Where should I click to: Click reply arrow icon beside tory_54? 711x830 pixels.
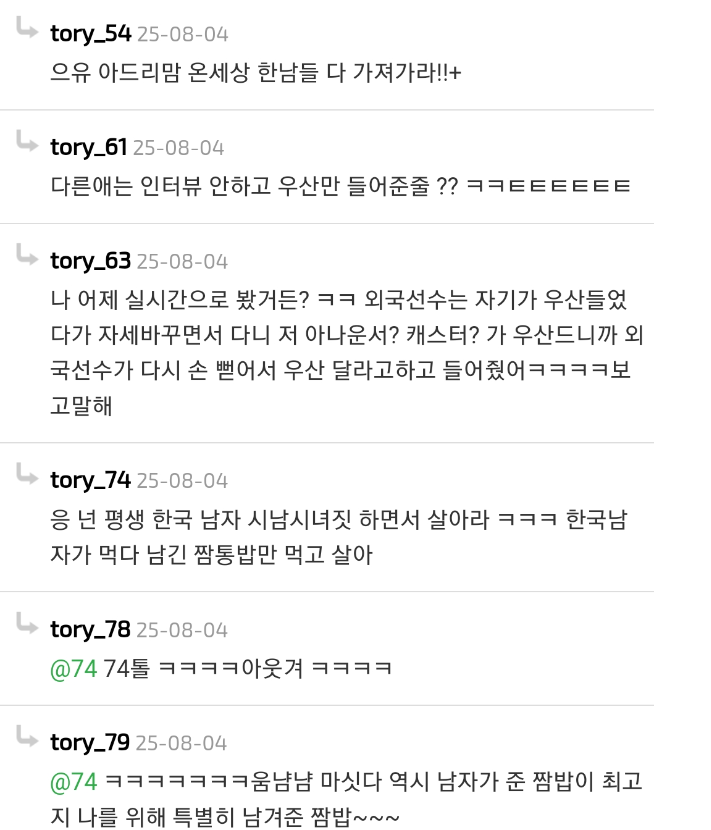tap(27, 28)
